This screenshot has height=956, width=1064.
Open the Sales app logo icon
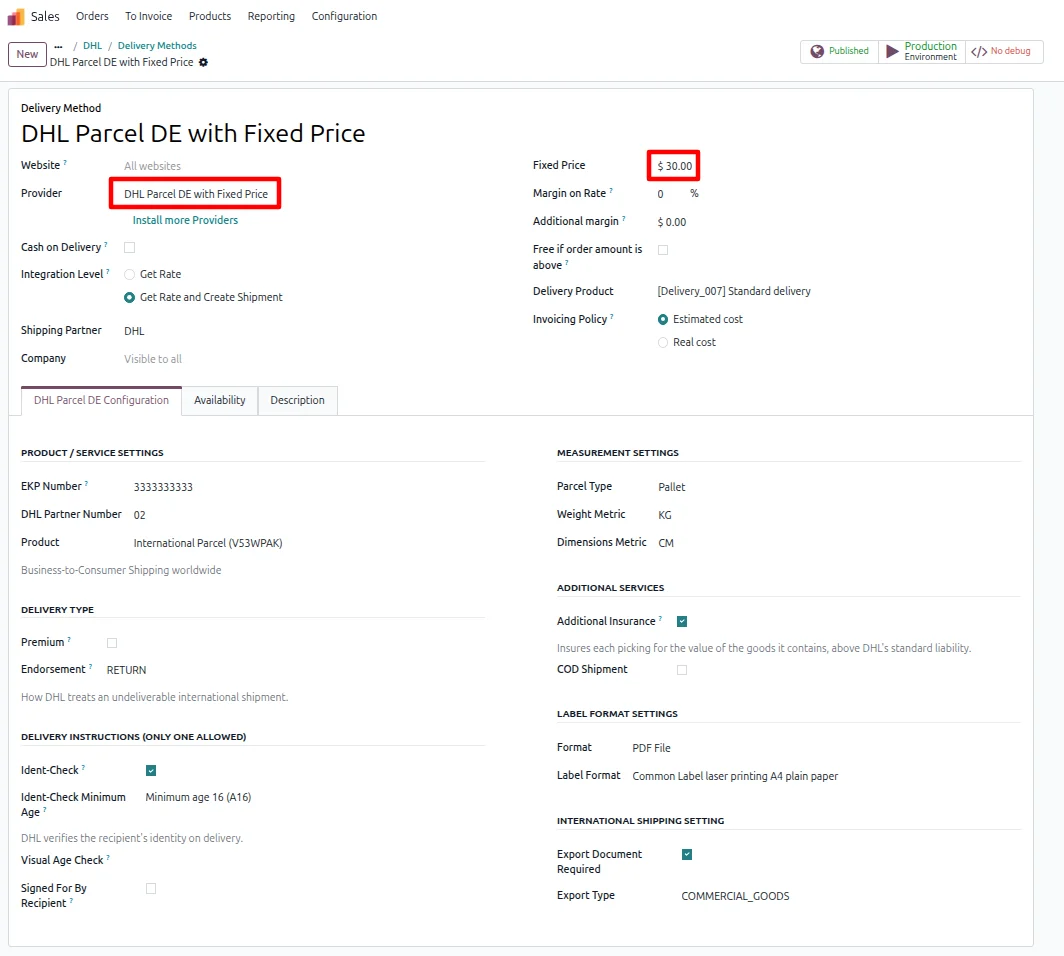(x=16, y=16)
